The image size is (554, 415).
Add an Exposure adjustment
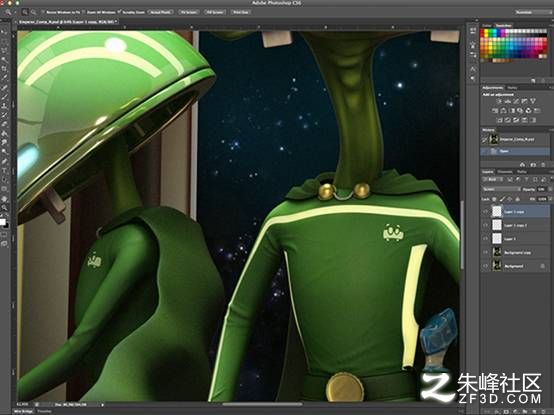coord(525,101)
